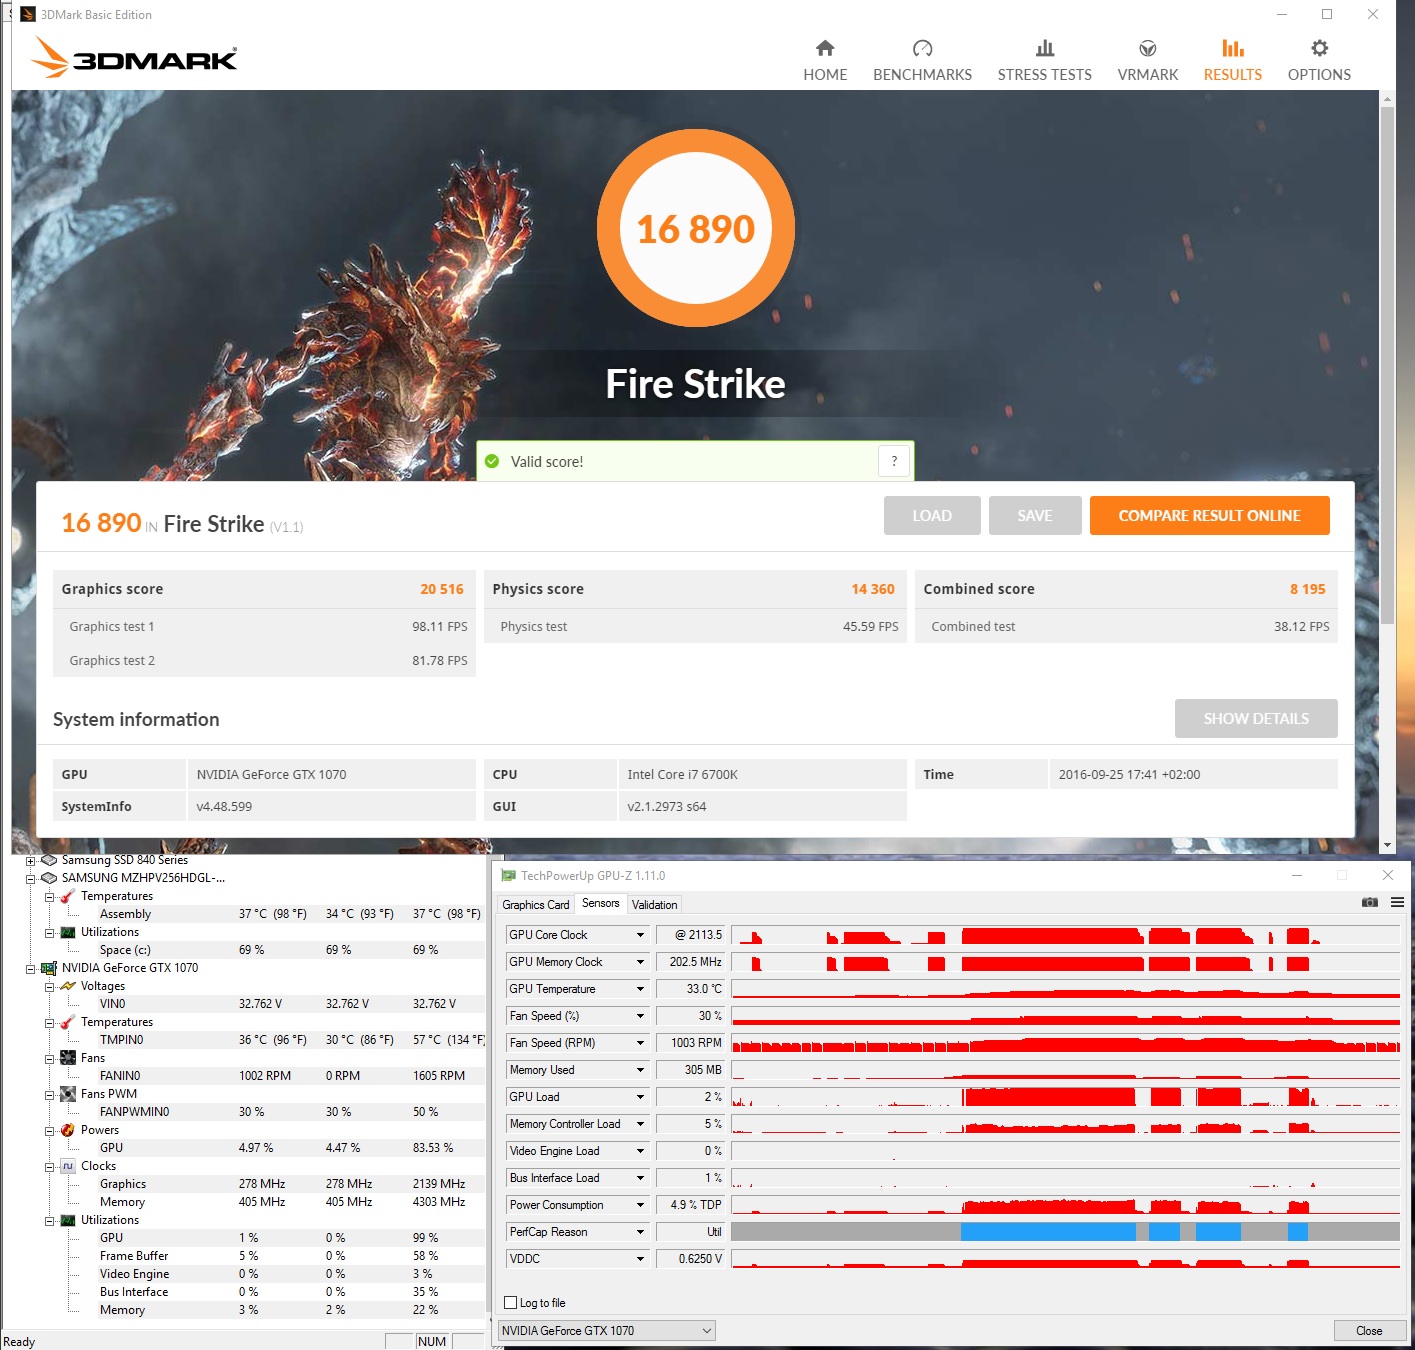Open the GPU Memory Clock sensor dropdown
This screenshot has height=1350, width=1415.
pyautogui.click(x=640, y=962)
